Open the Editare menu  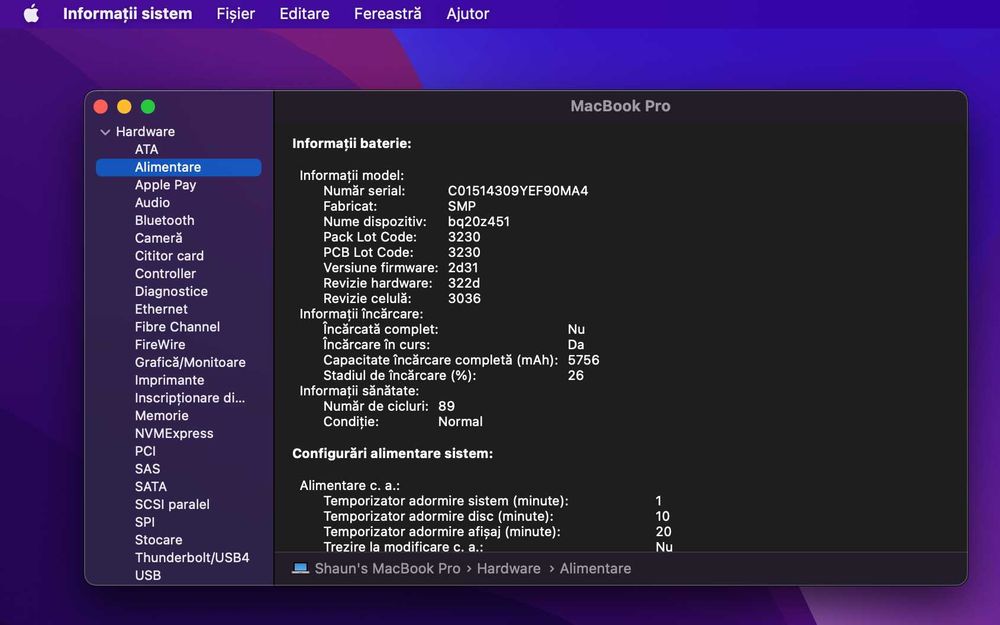point(304,13)
